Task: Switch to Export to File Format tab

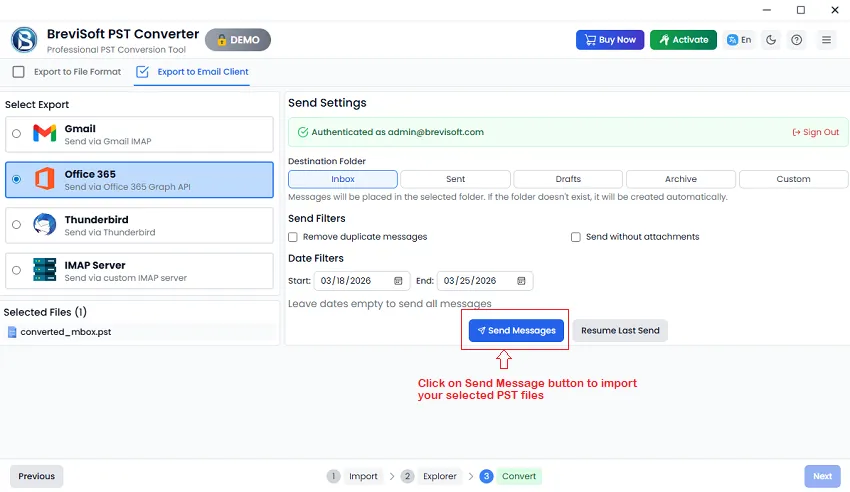Action: click(x=67, y=72)
